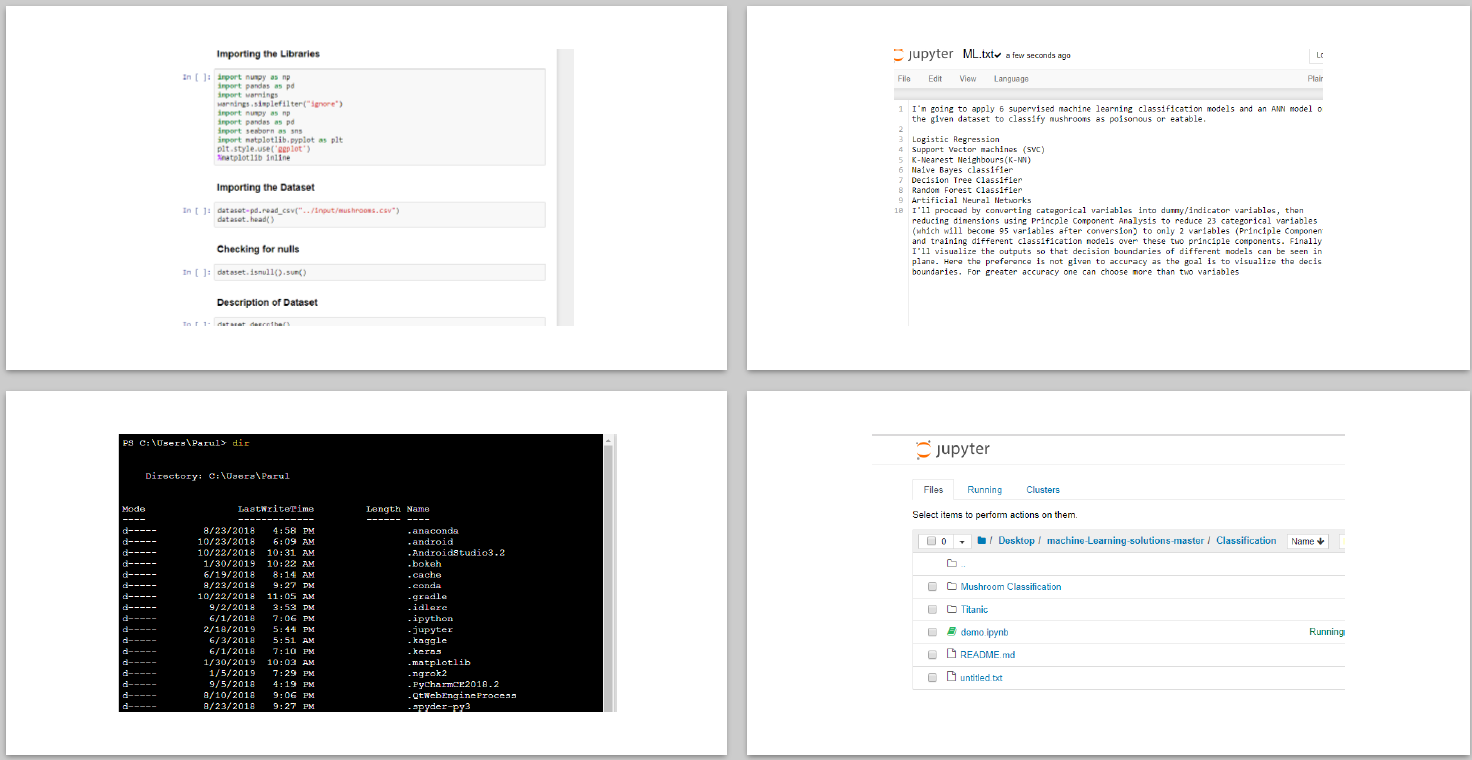Click the dataset=pd.read_csv code cell

coord(380,215)
